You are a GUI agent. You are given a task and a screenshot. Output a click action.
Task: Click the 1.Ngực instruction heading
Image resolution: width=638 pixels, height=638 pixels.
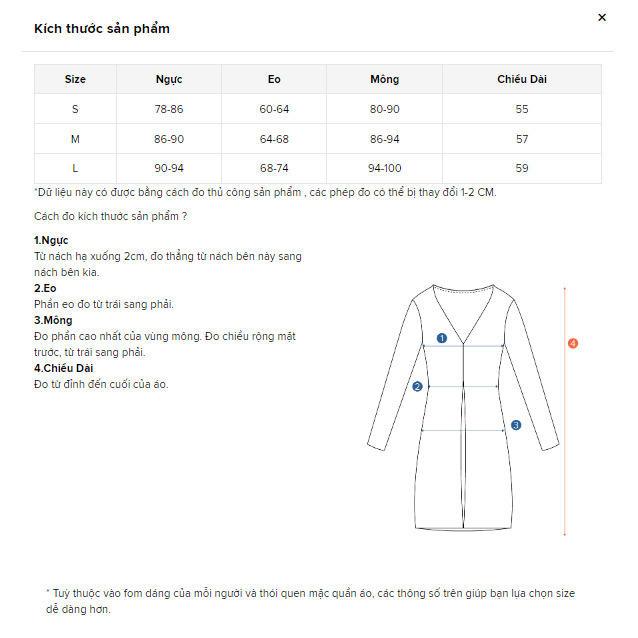coord(51,240)
